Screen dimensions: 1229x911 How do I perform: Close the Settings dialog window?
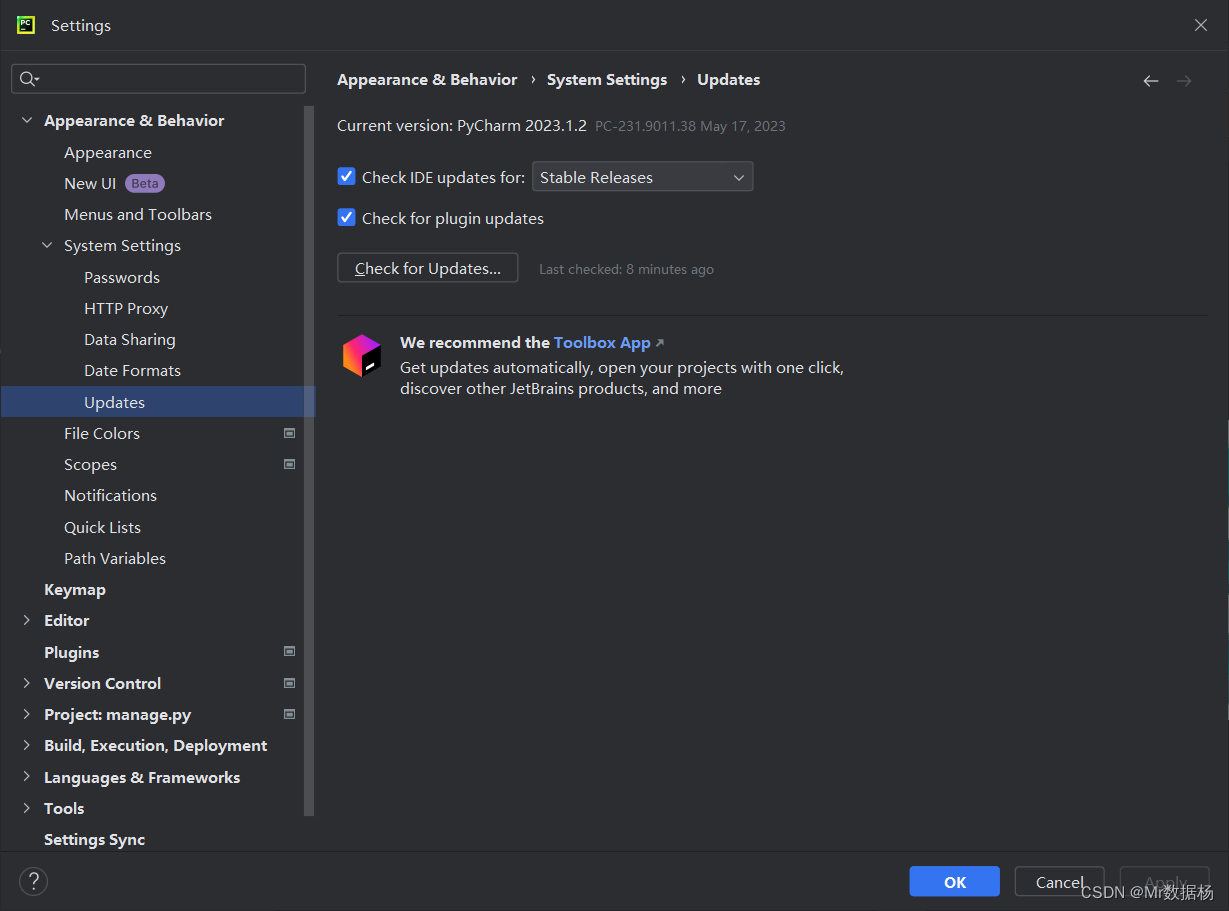click(x=1200, y=25)
